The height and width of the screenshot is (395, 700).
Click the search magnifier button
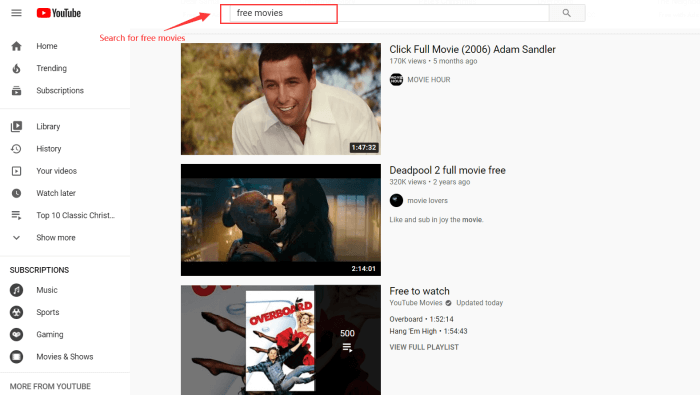tap(567, 13)
